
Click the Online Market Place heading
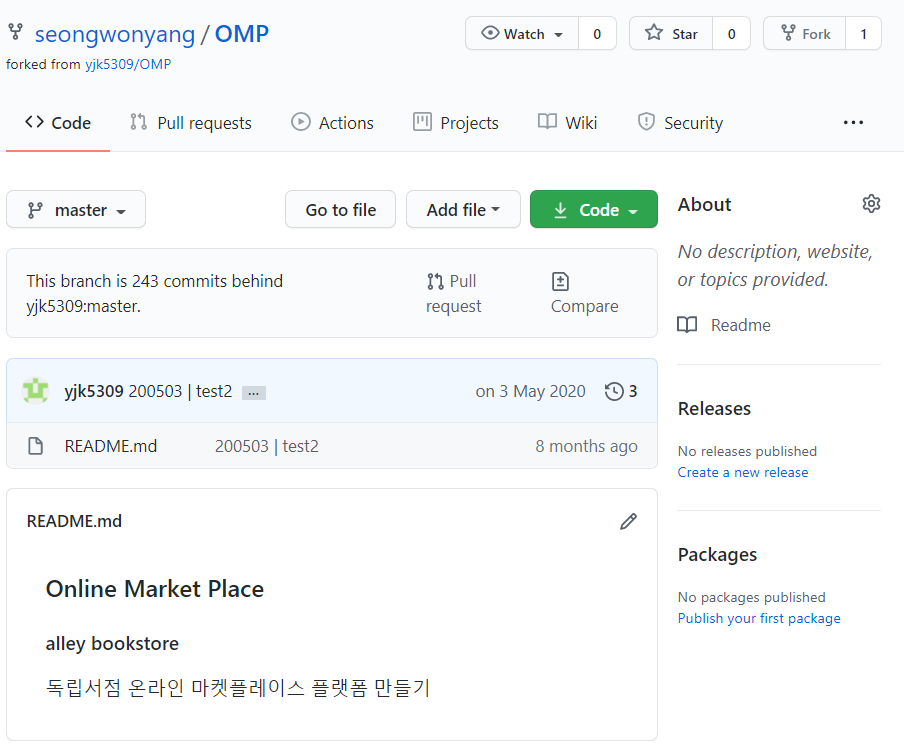[155, 589]
